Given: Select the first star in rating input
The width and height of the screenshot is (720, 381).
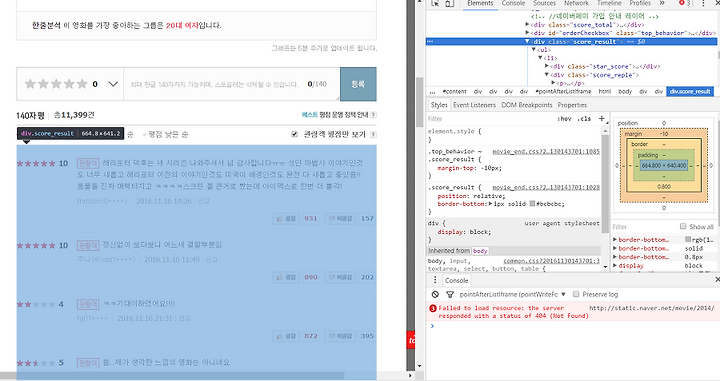Looking at the screenshot, I should (30, 84).
